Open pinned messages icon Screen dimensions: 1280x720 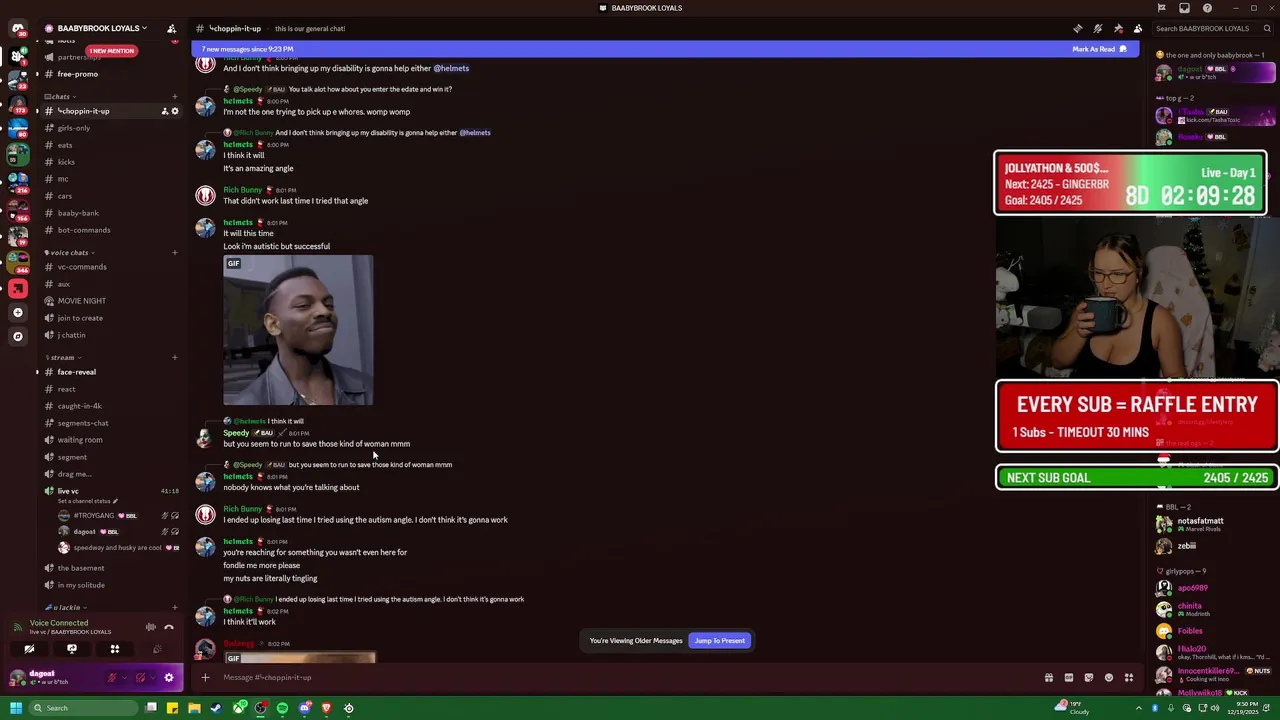1118,28
